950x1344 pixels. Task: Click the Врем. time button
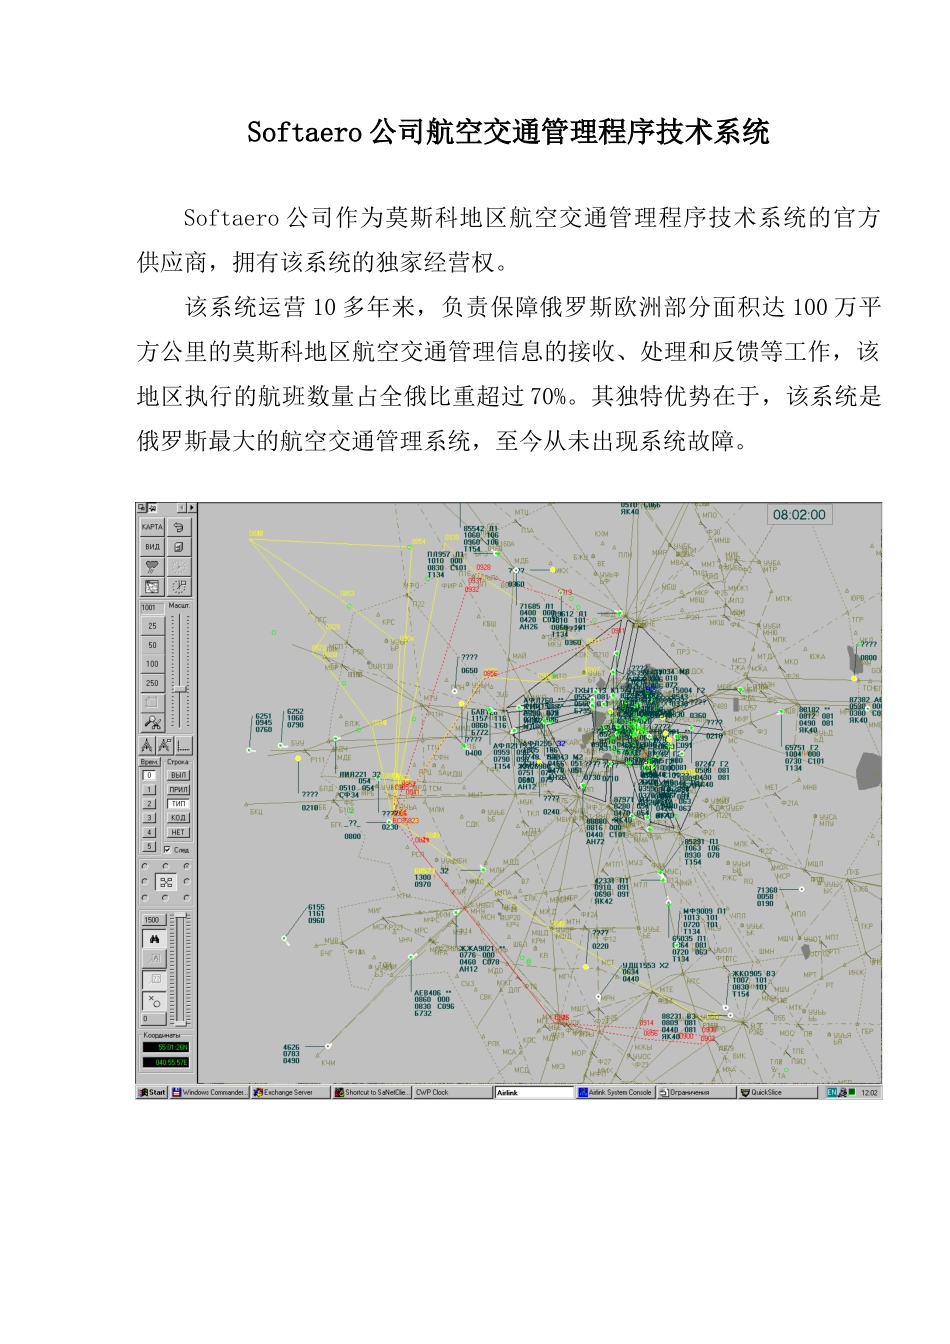(x=149, y=762)
